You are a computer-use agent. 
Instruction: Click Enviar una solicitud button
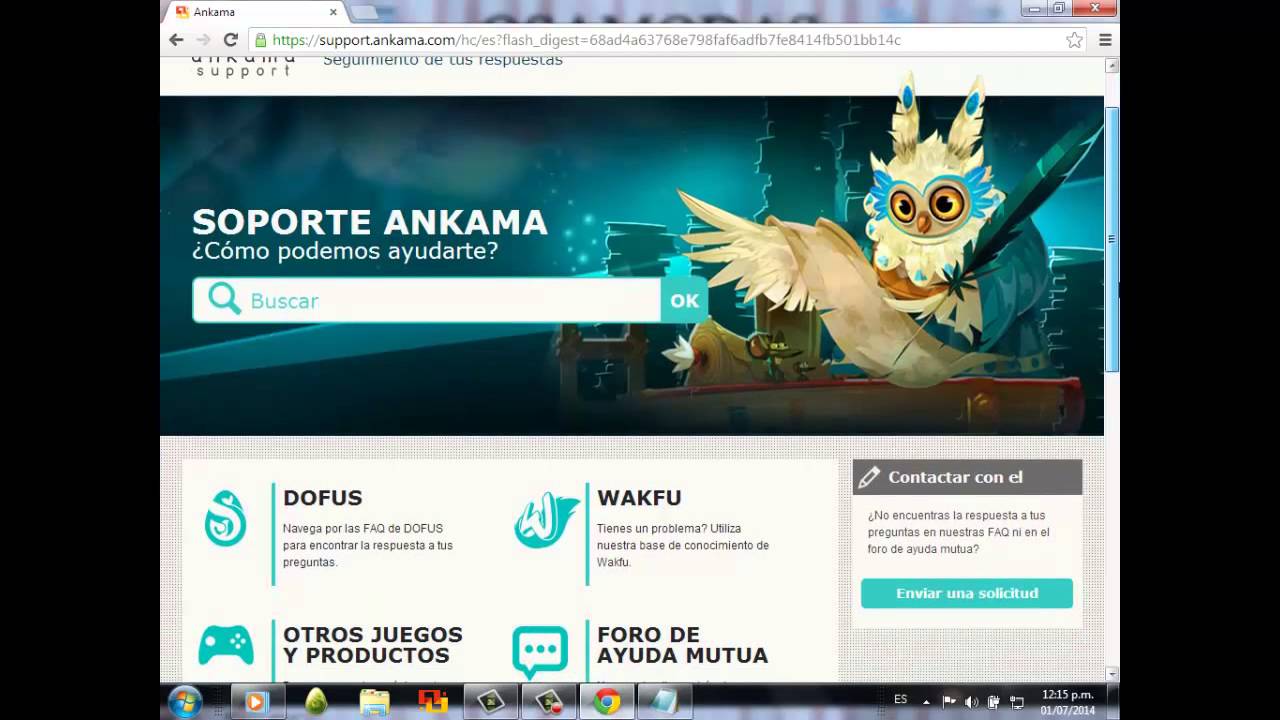[967, 593]
